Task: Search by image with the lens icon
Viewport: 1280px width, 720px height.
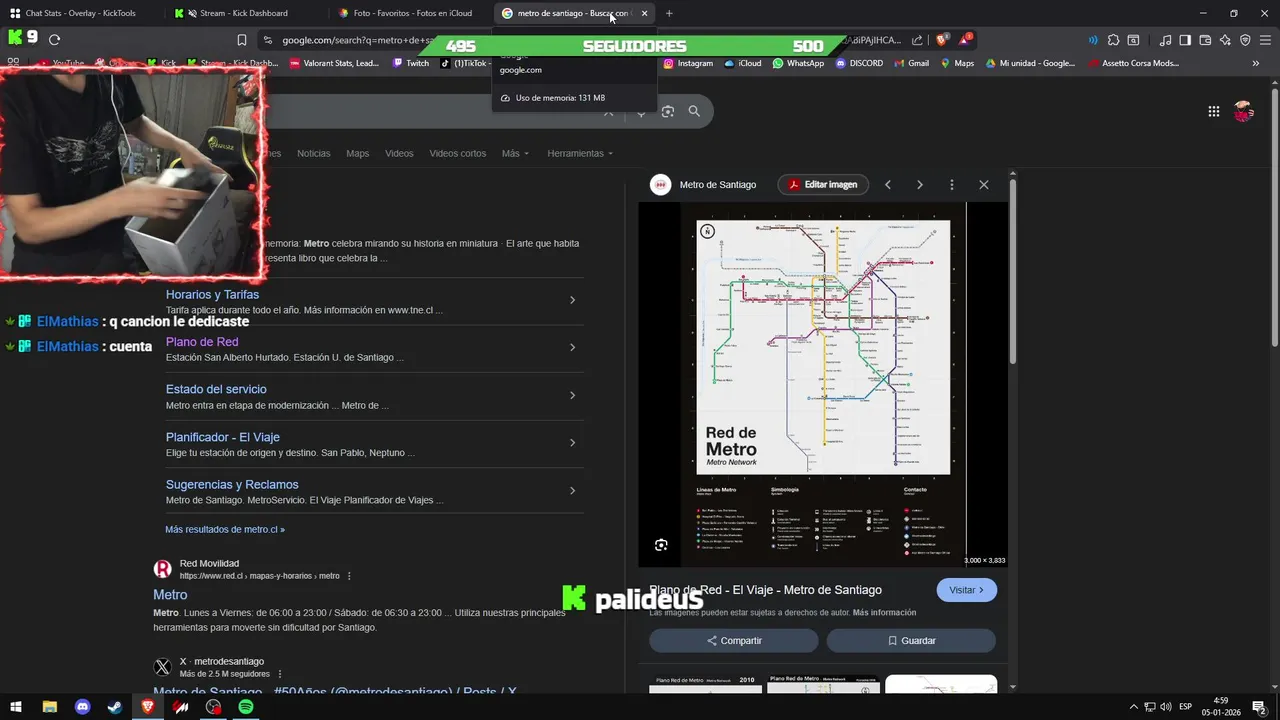Action: tap(668, 111)
